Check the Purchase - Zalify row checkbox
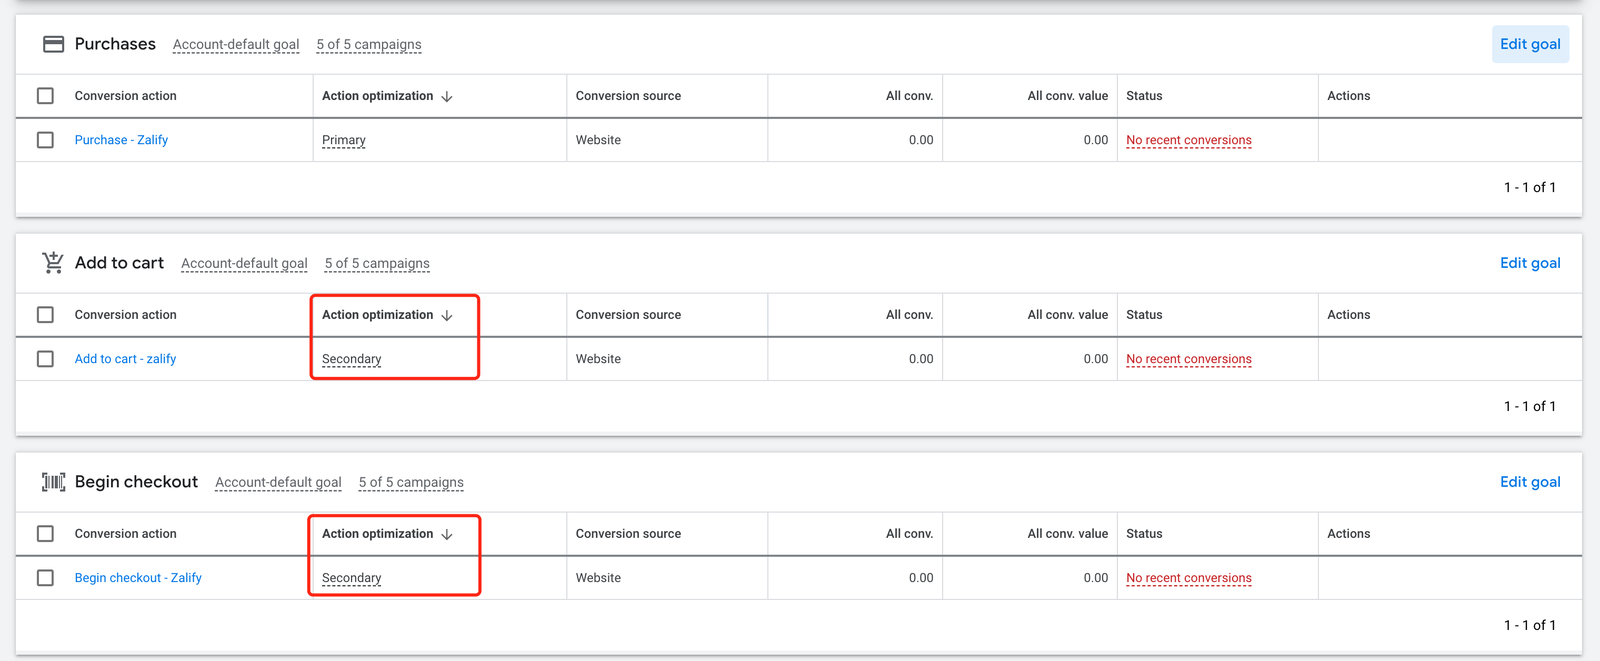This screenshot has width=1600, height=661. 45,140
